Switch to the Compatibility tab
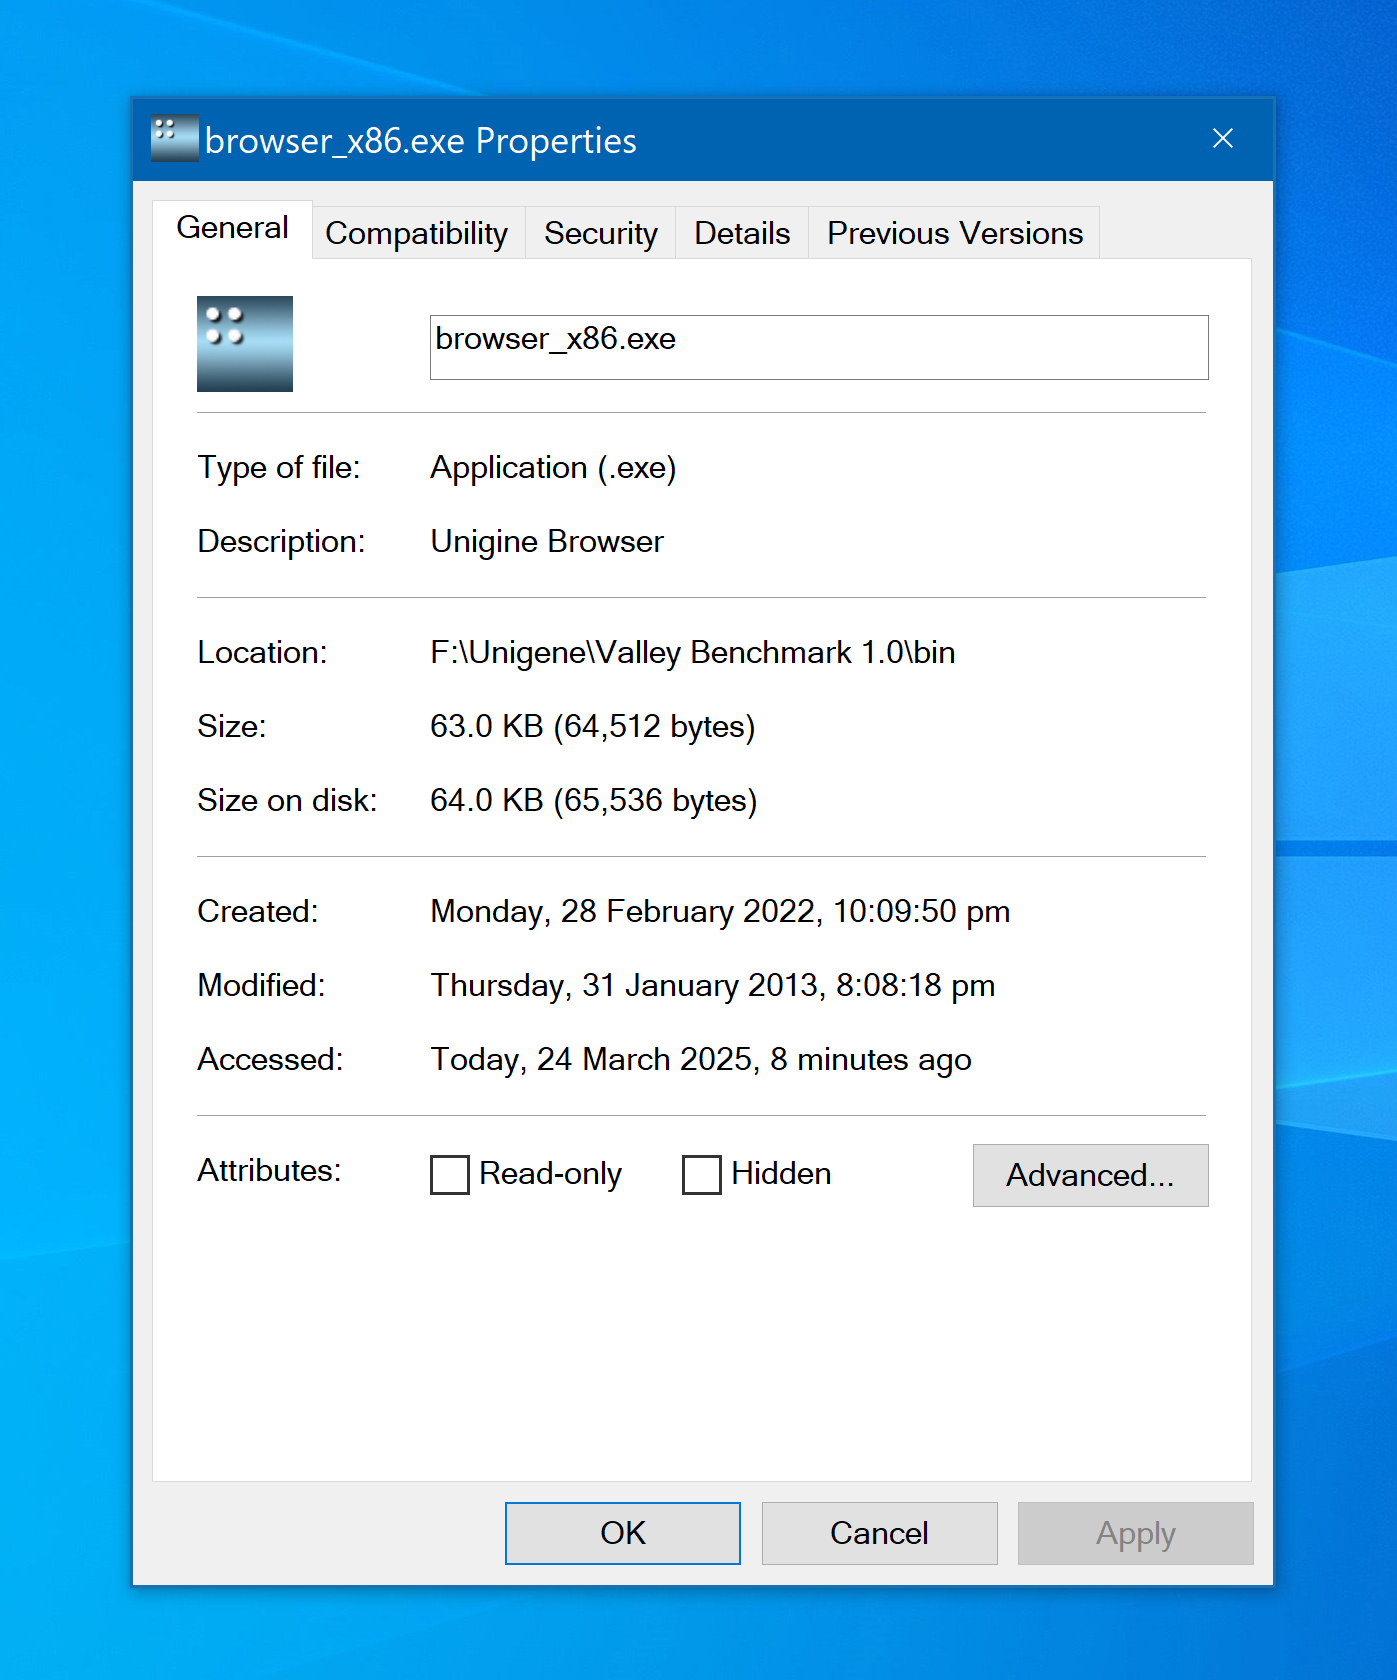Viewport: 1397px width, 1680px height. [417, 233]
